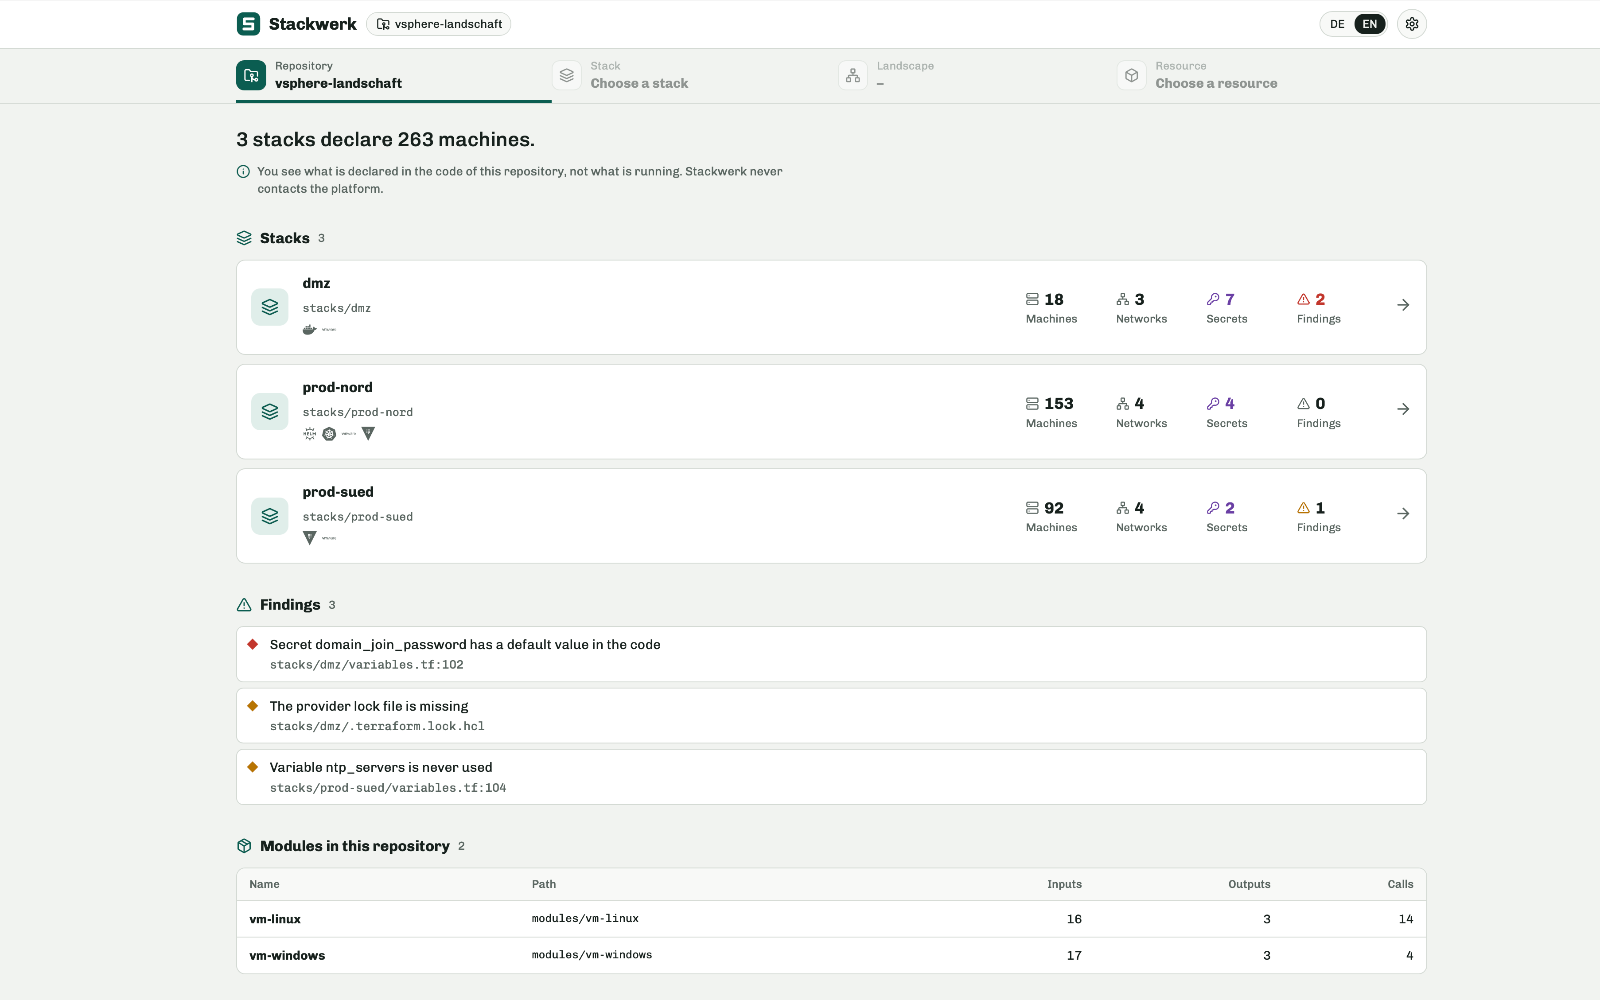Screen dimensions: 1600x1000
Task: Click the 92 Machines count of prod-sued
Action: (x=1051, y=517)
